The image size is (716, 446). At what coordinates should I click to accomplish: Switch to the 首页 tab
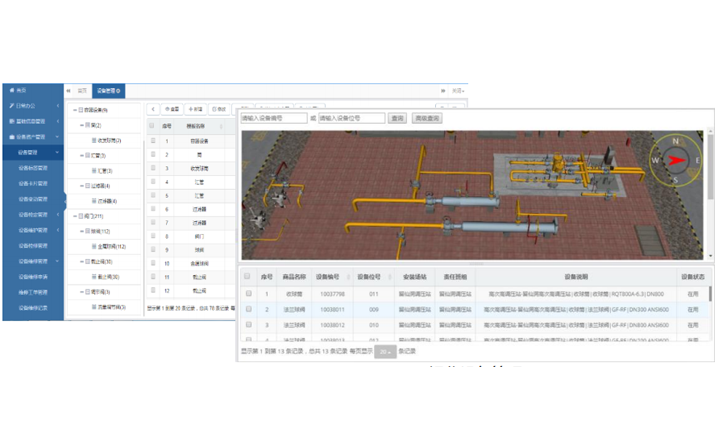pos(82,91)
